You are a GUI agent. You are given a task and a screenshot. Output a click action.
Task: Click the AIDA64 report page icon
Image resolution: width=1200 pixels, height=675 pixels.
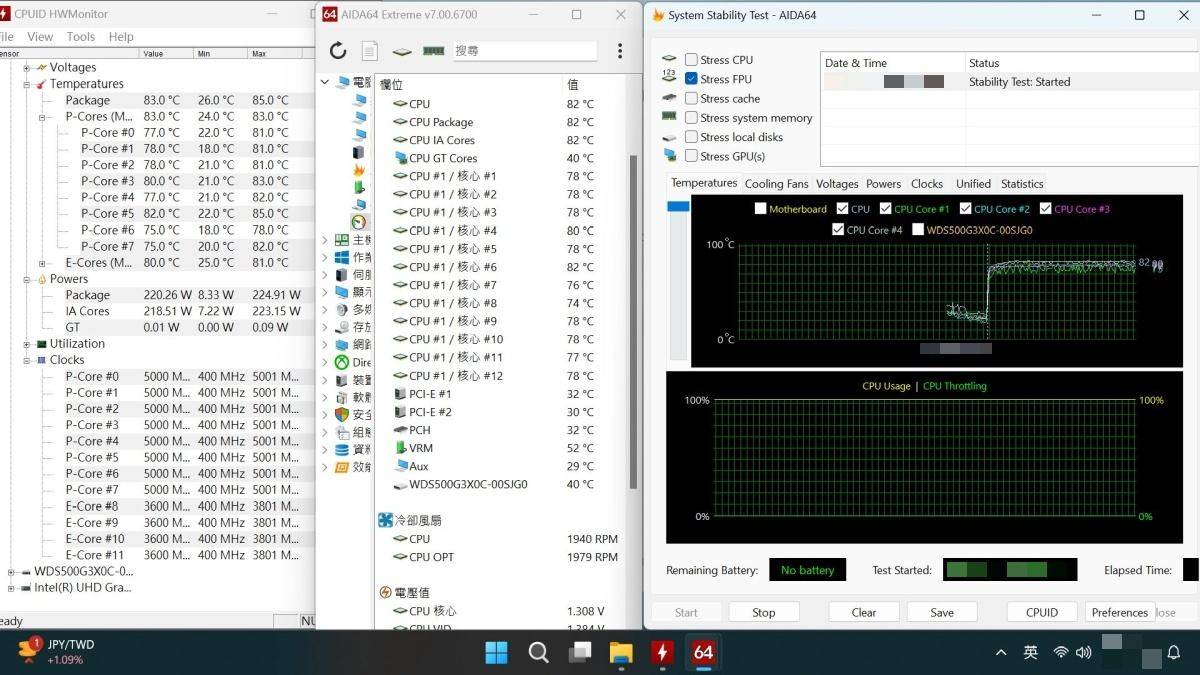click(369, 51)
